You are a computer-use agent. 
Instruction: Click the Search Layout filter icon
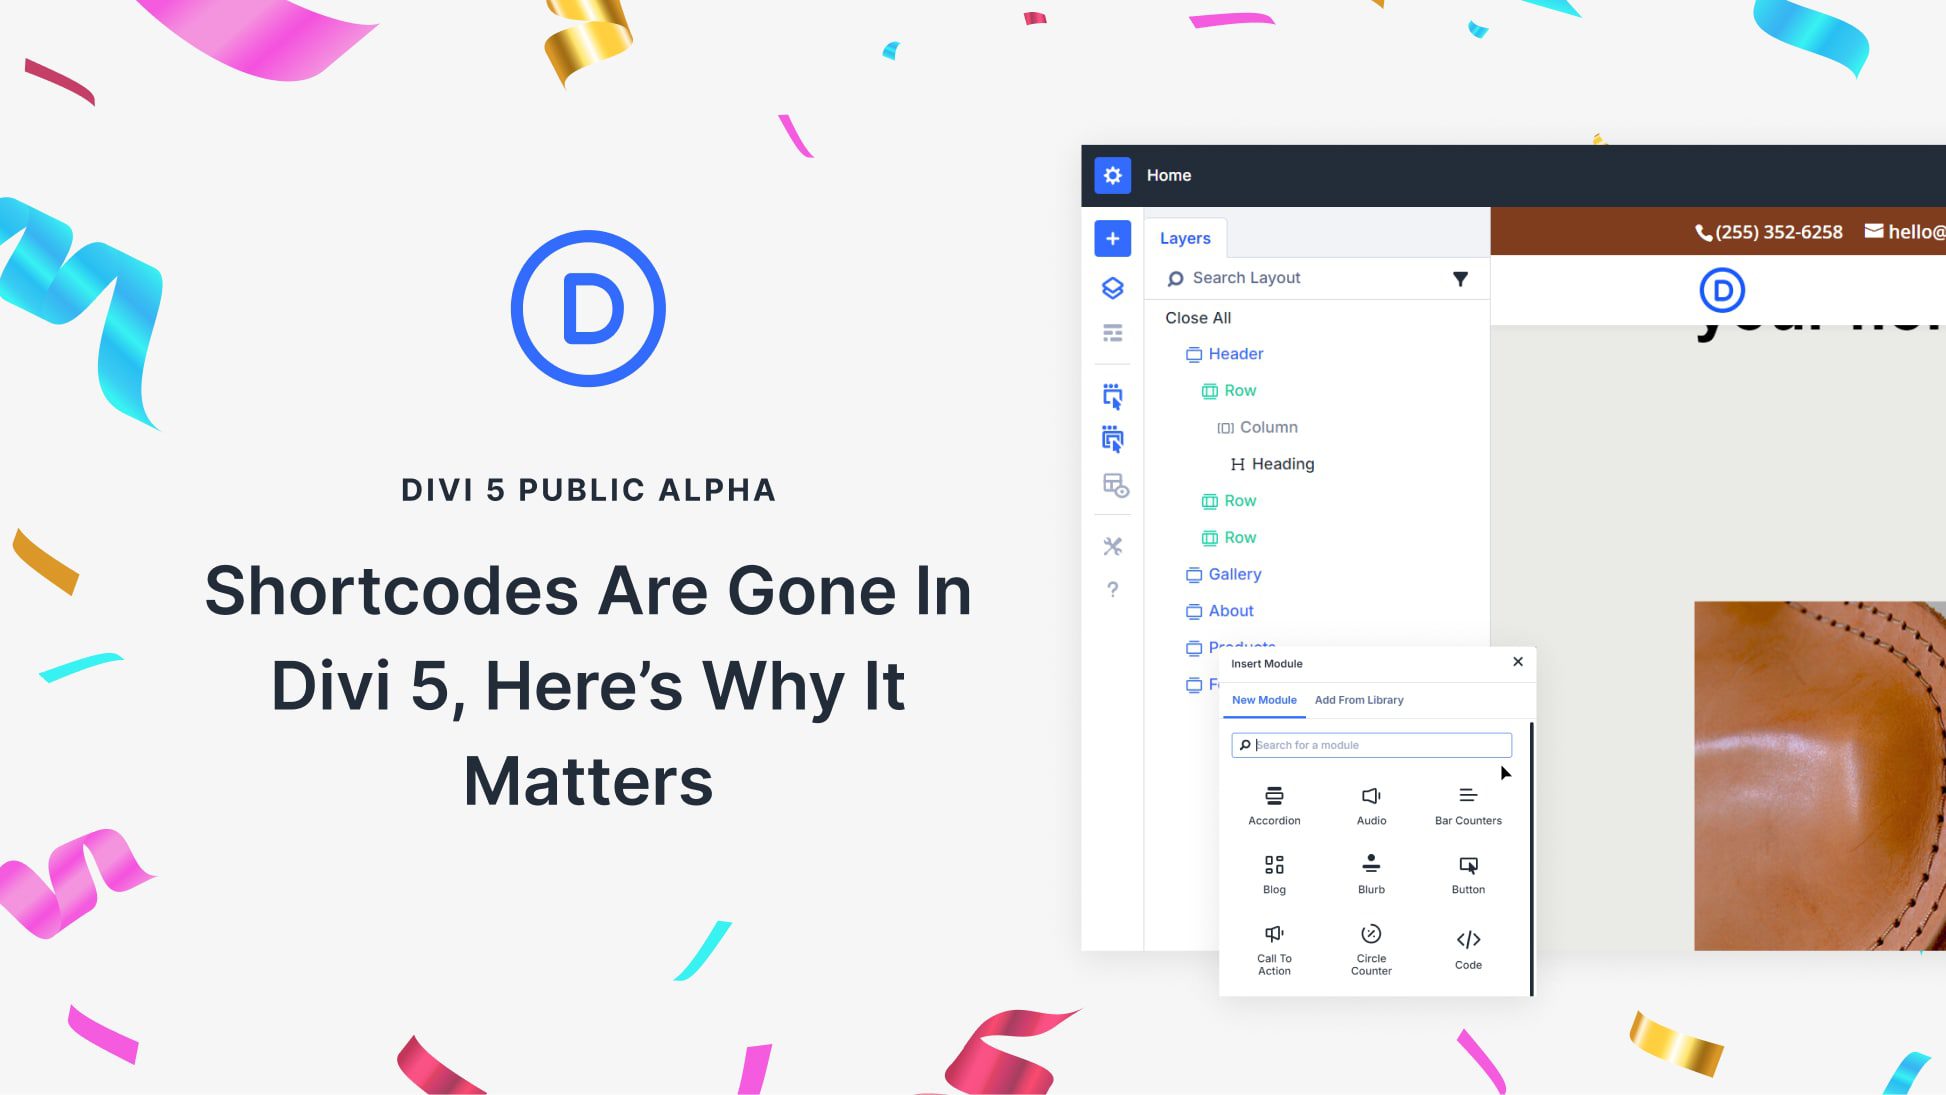pos(1460,278)
